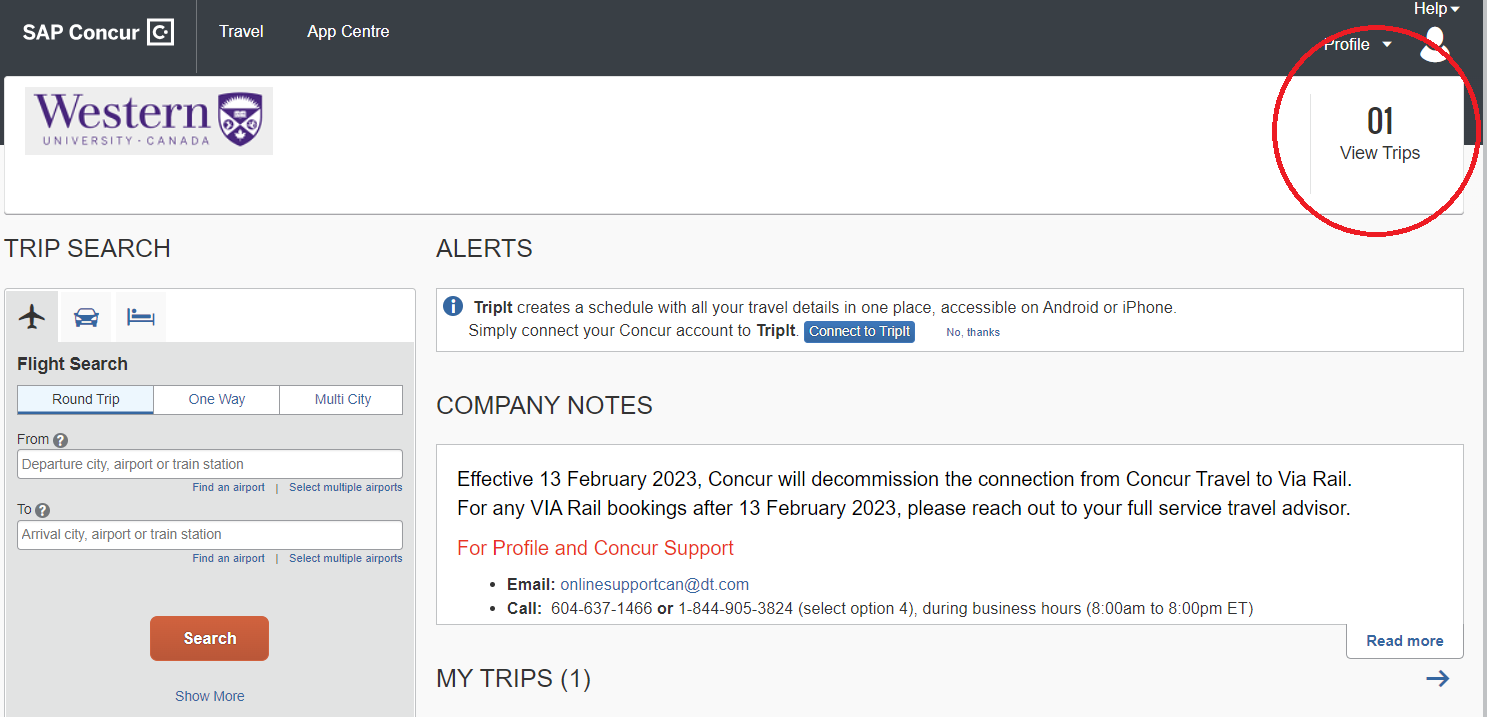The image size is (1487, 717).
Task: Expand the Profile dropdown
Action: (x=1357, y=45)
